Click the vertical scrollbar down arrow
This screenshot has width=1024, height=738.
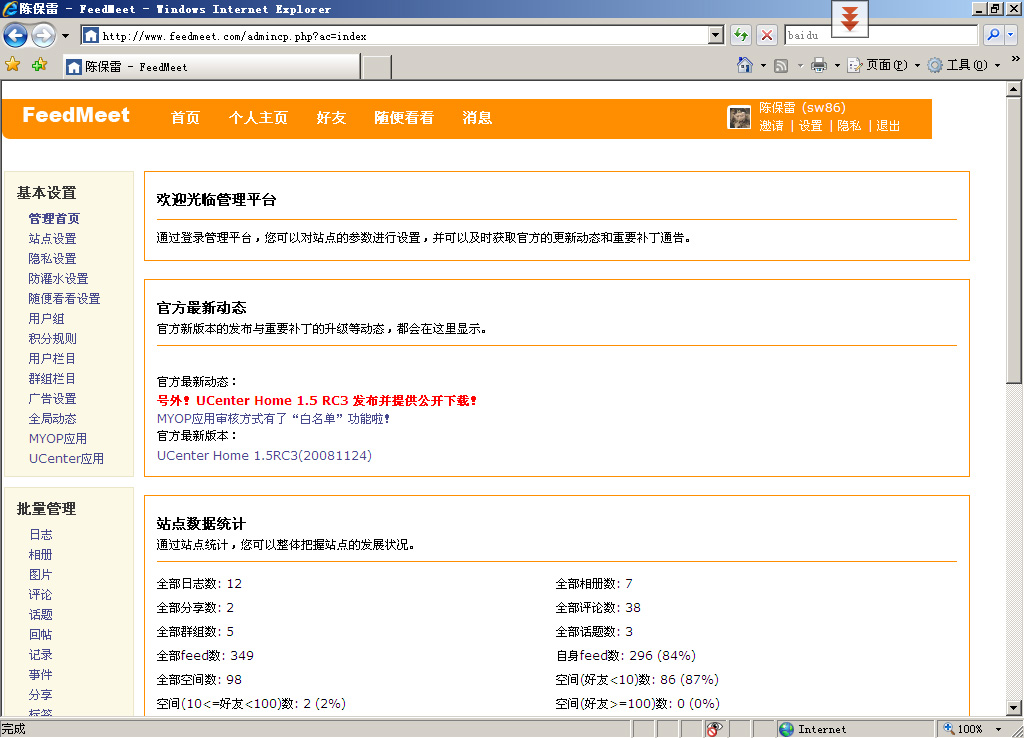point(1014,708)
